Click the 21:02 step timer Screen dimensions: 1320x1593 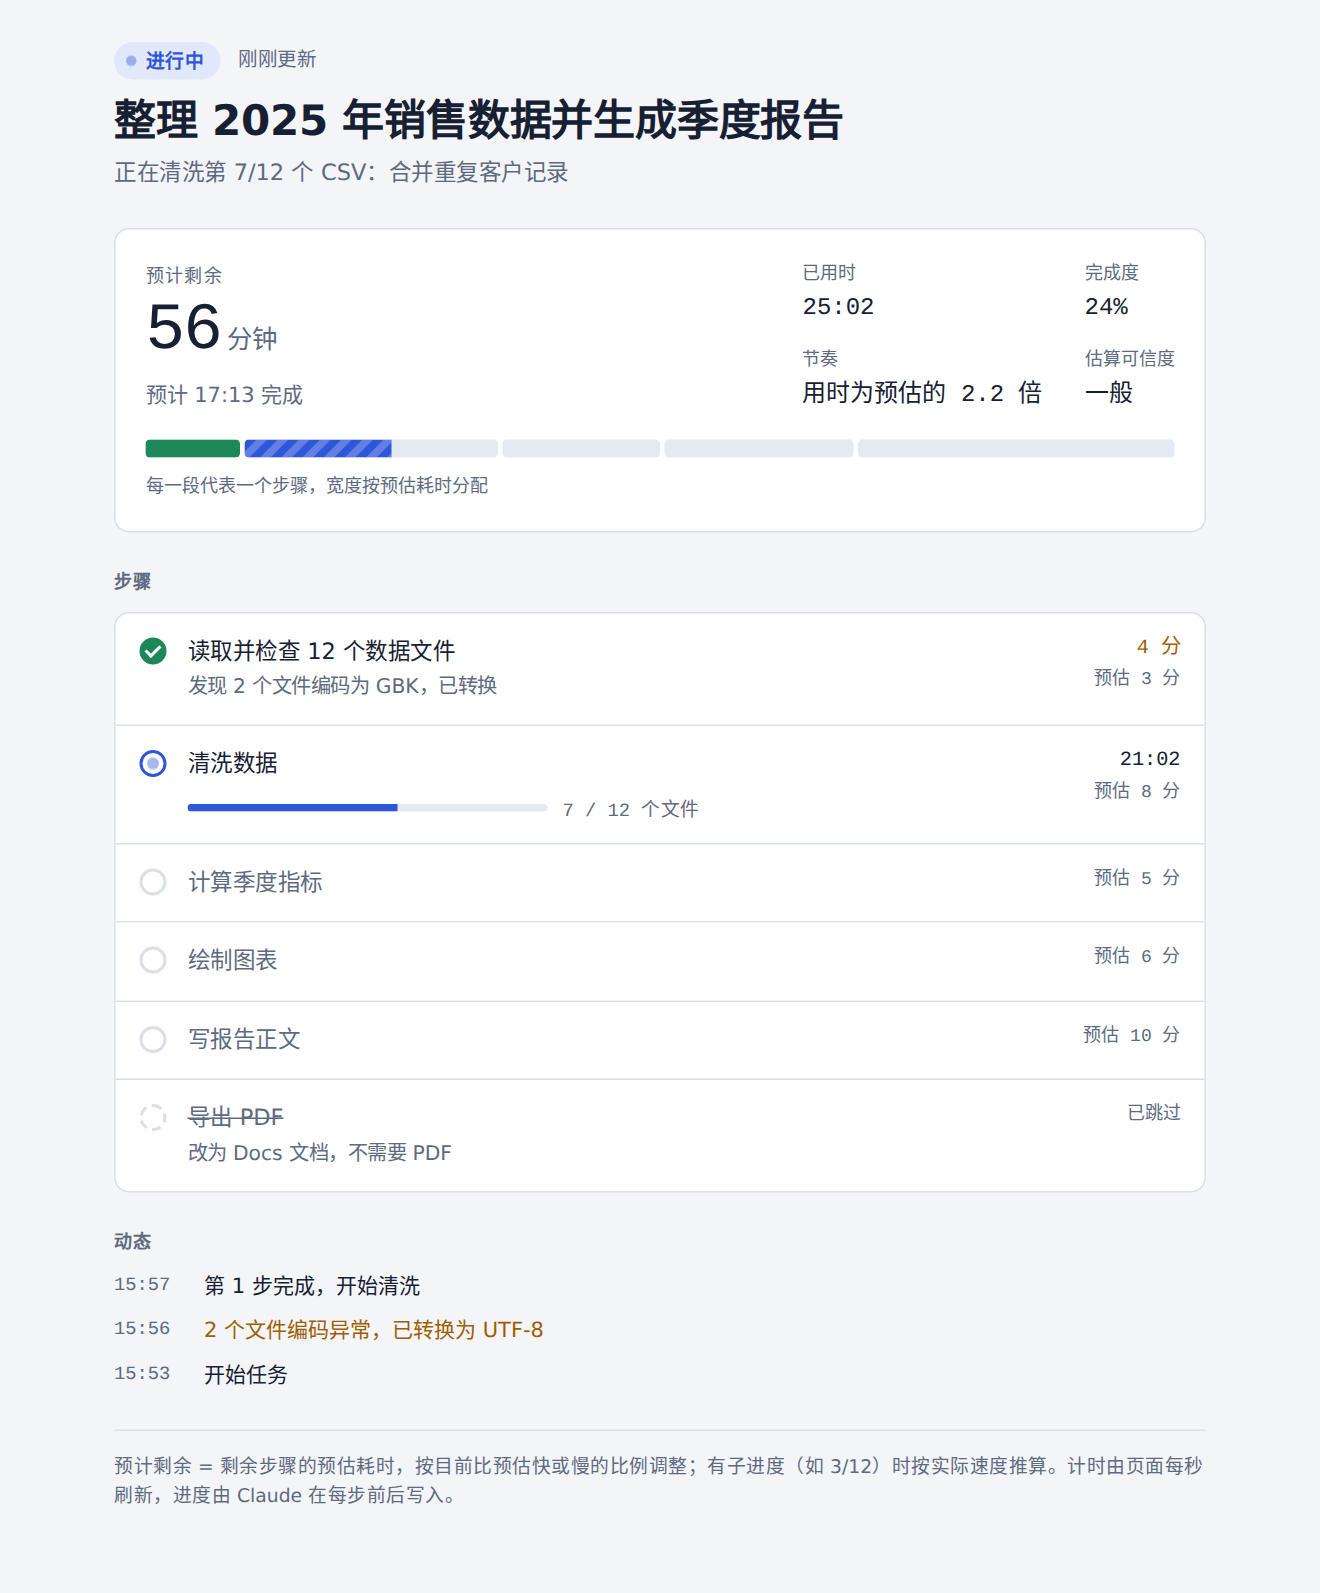click(1150, 759)
